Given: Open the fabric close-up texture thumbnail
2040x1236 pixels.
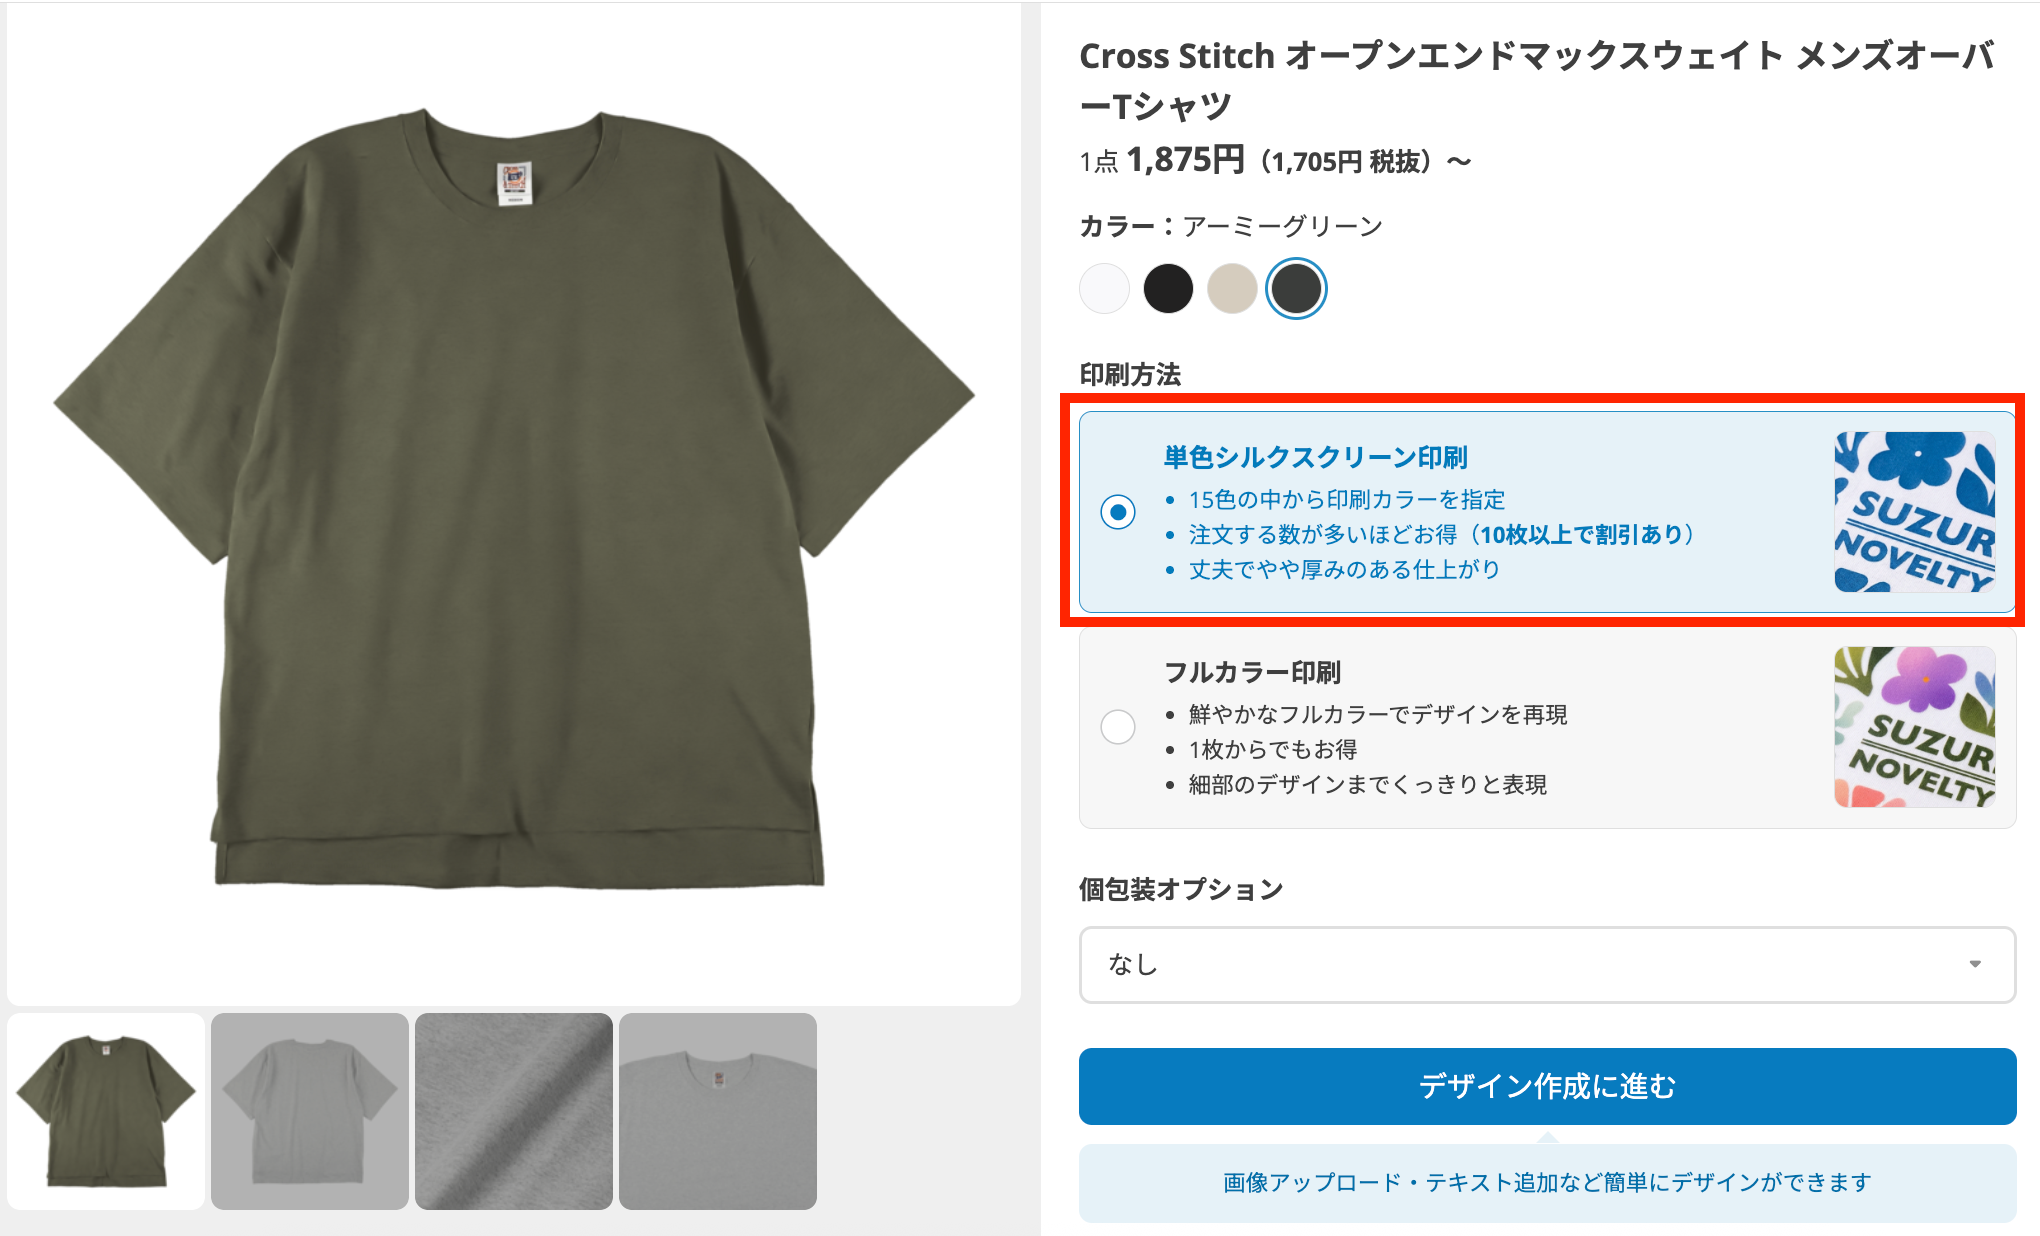Looking at the screenshot, I should tap(514, 1111).
